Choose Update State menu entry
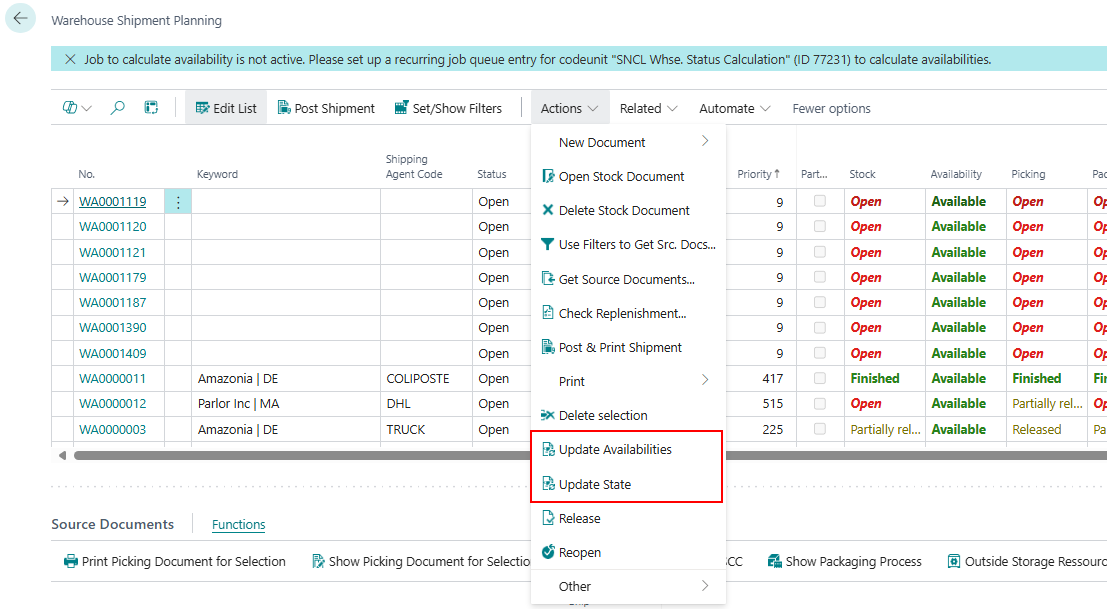This screenshot has height=609, width=1107. [x=594, y=485]
